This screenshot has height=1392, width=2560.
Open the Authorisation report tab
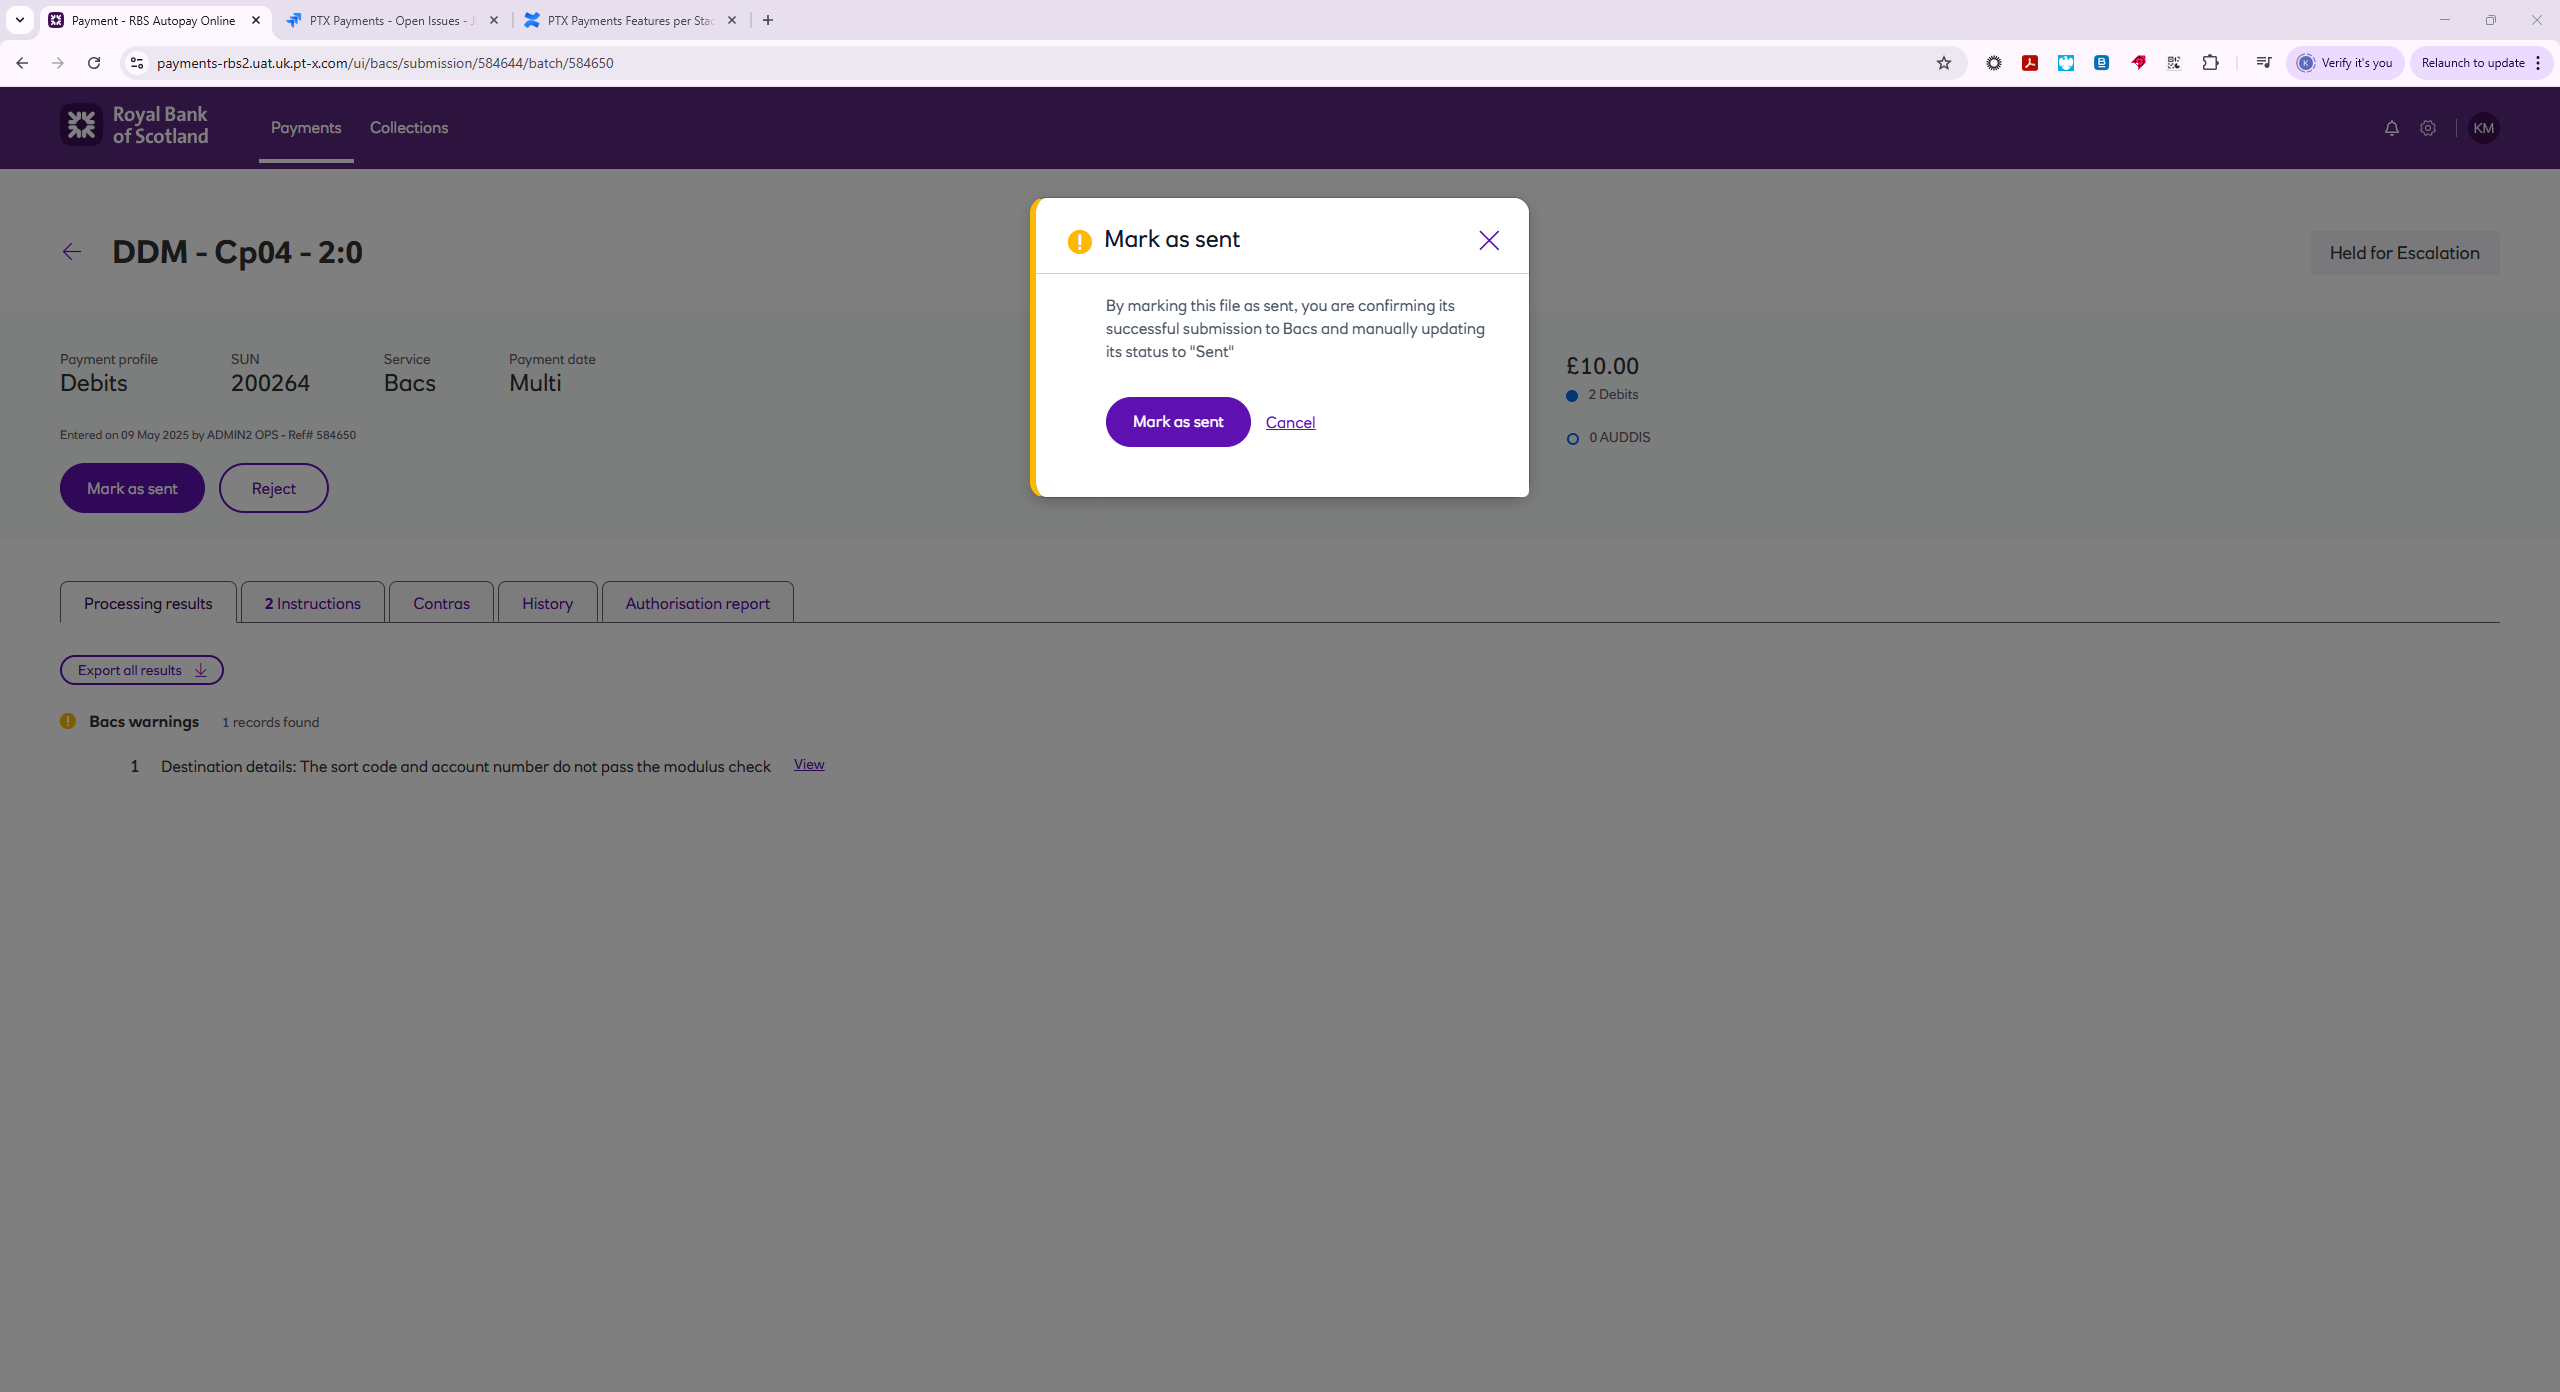point(697,603)
